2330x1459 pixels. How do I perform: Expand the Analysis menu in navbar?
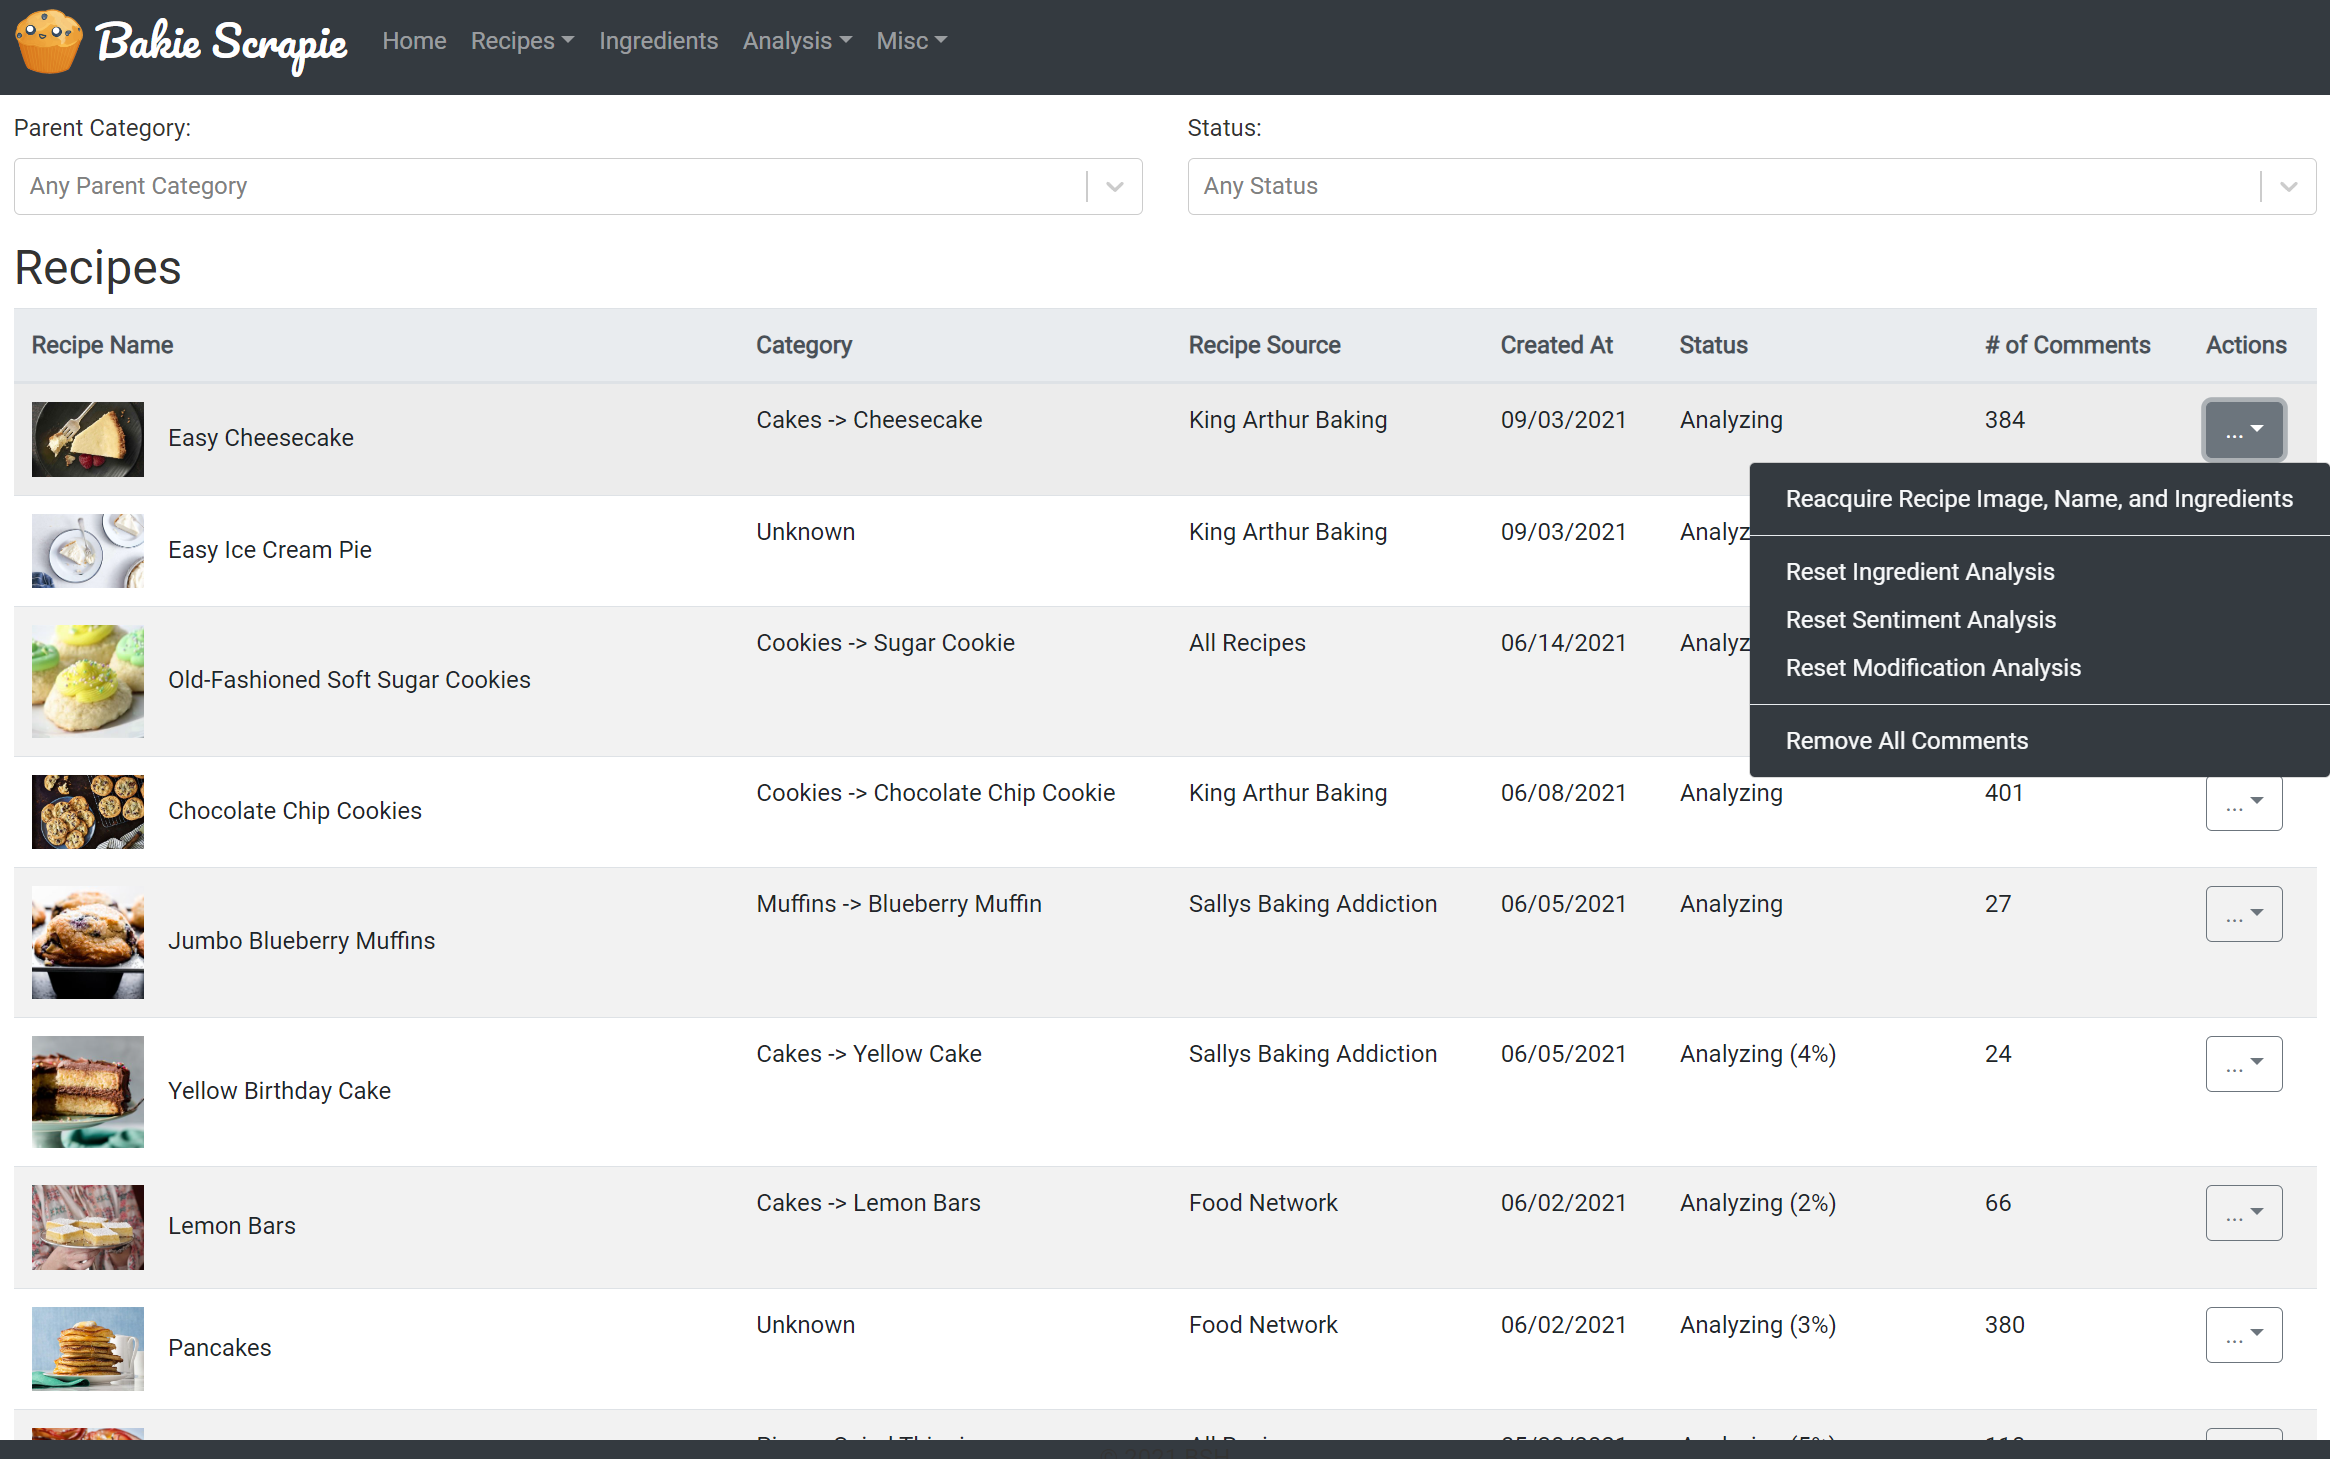(x=797, y=41)
